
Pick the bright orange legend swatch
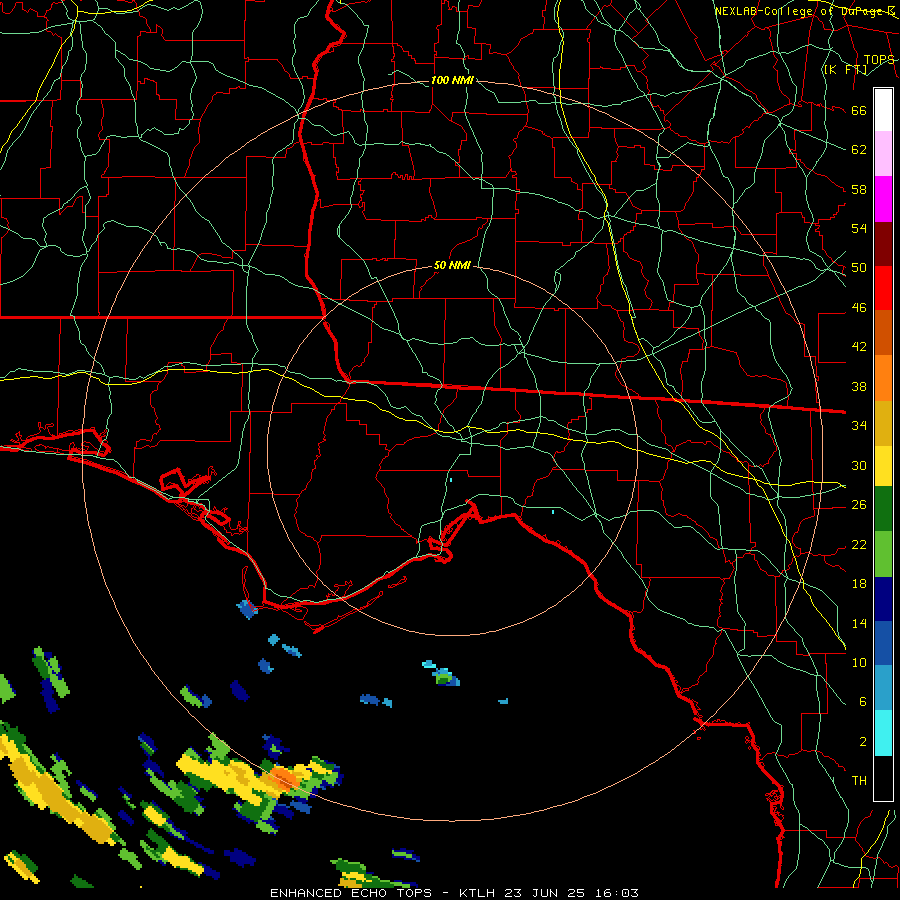[x=883, y=377]
